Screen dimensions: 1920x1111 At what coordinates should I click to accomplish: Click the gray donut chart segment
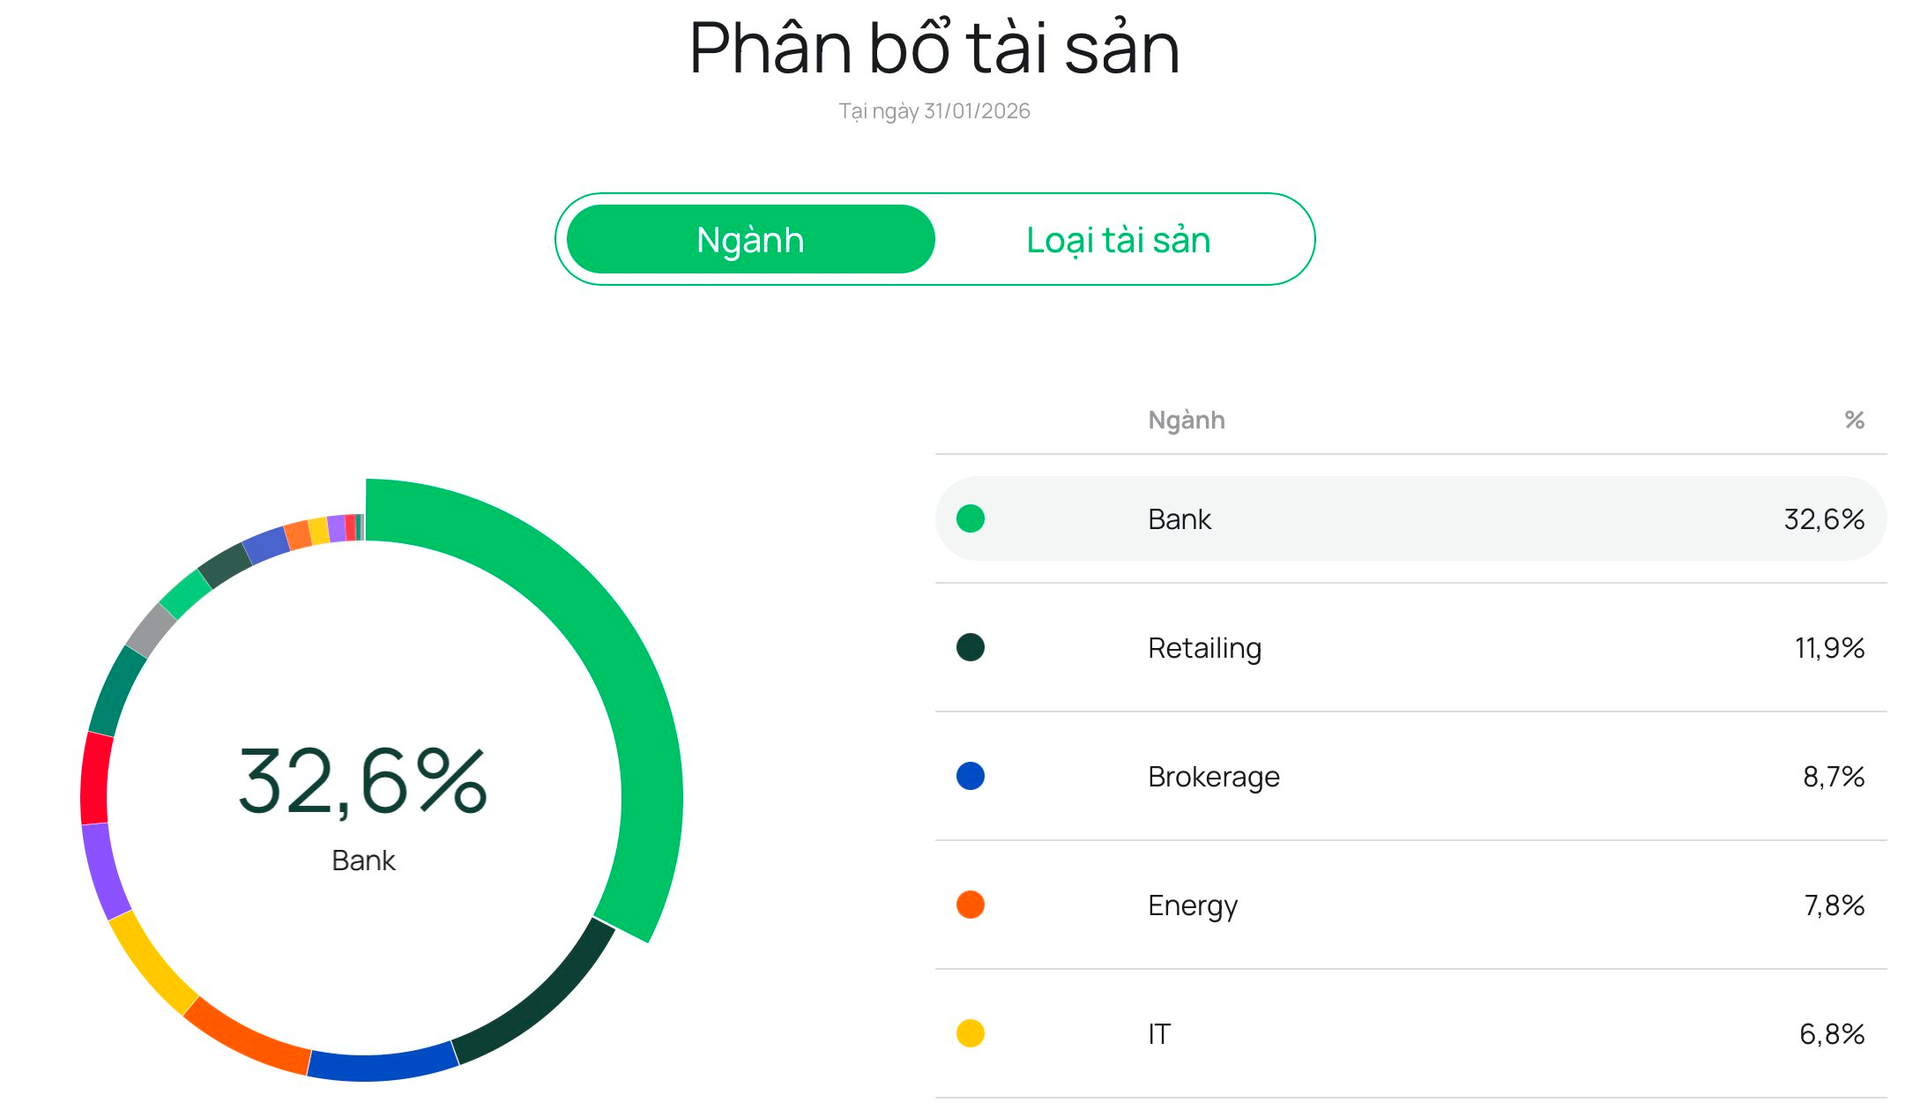(151, 630)
